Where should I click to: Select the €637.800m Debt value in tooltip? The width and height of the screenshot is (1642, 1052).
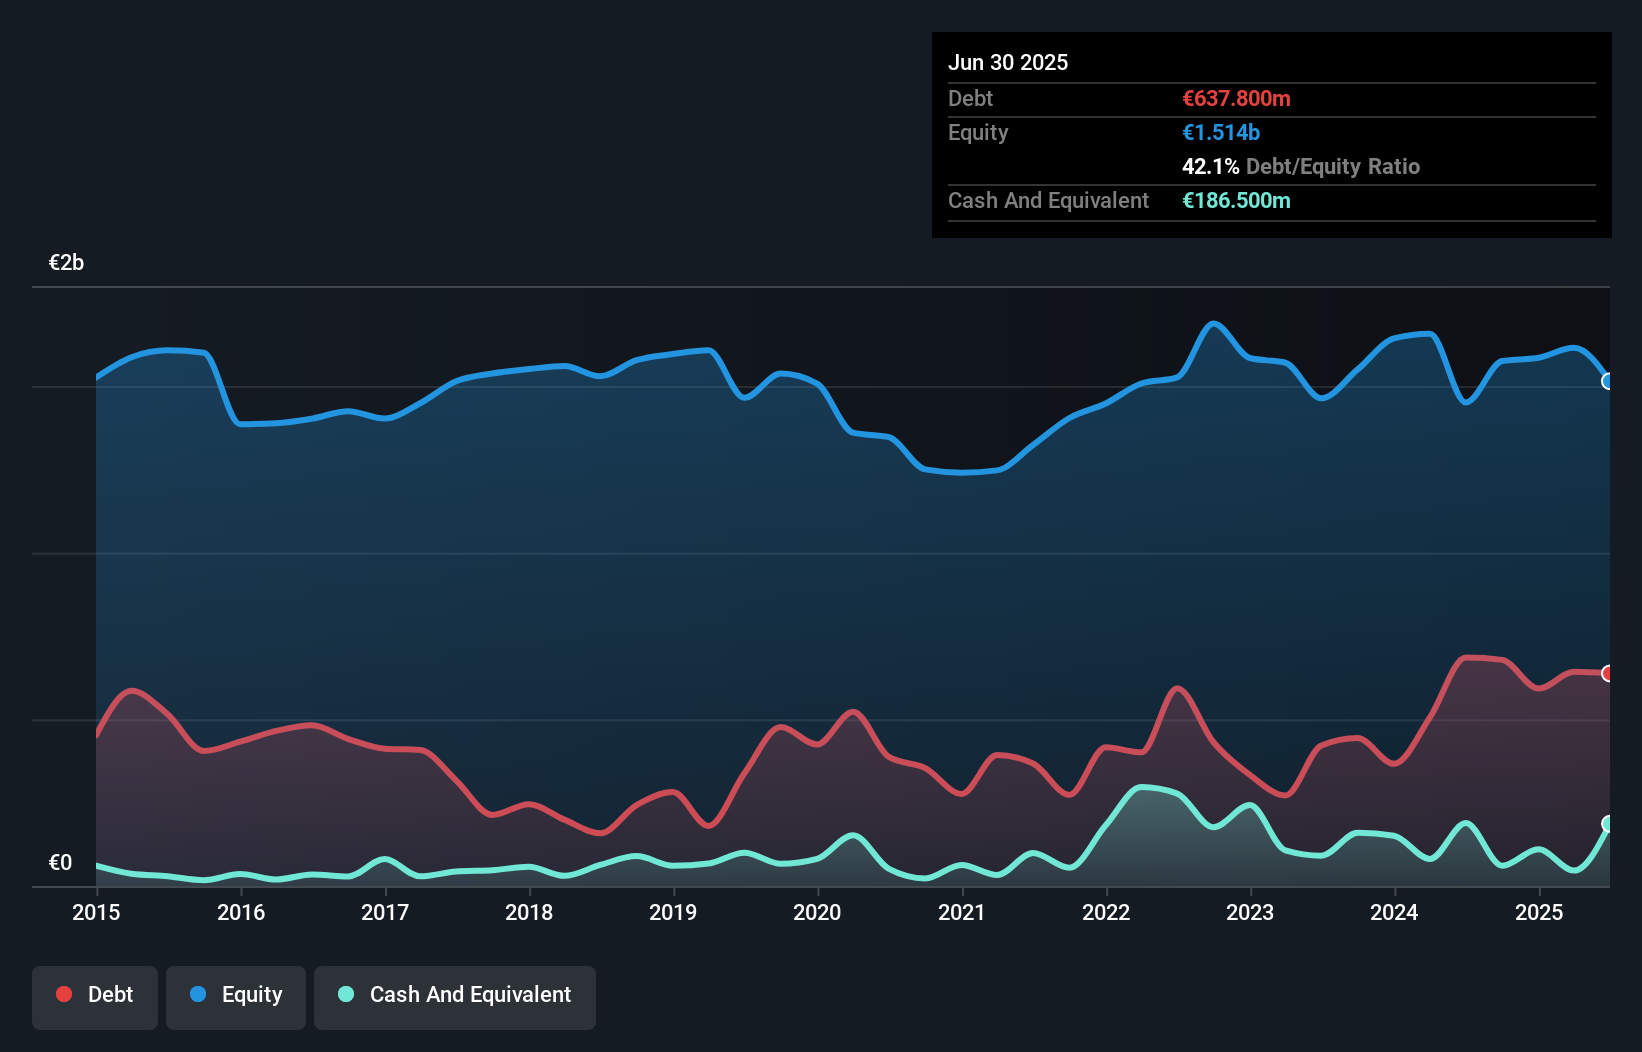coord(1236,98)
